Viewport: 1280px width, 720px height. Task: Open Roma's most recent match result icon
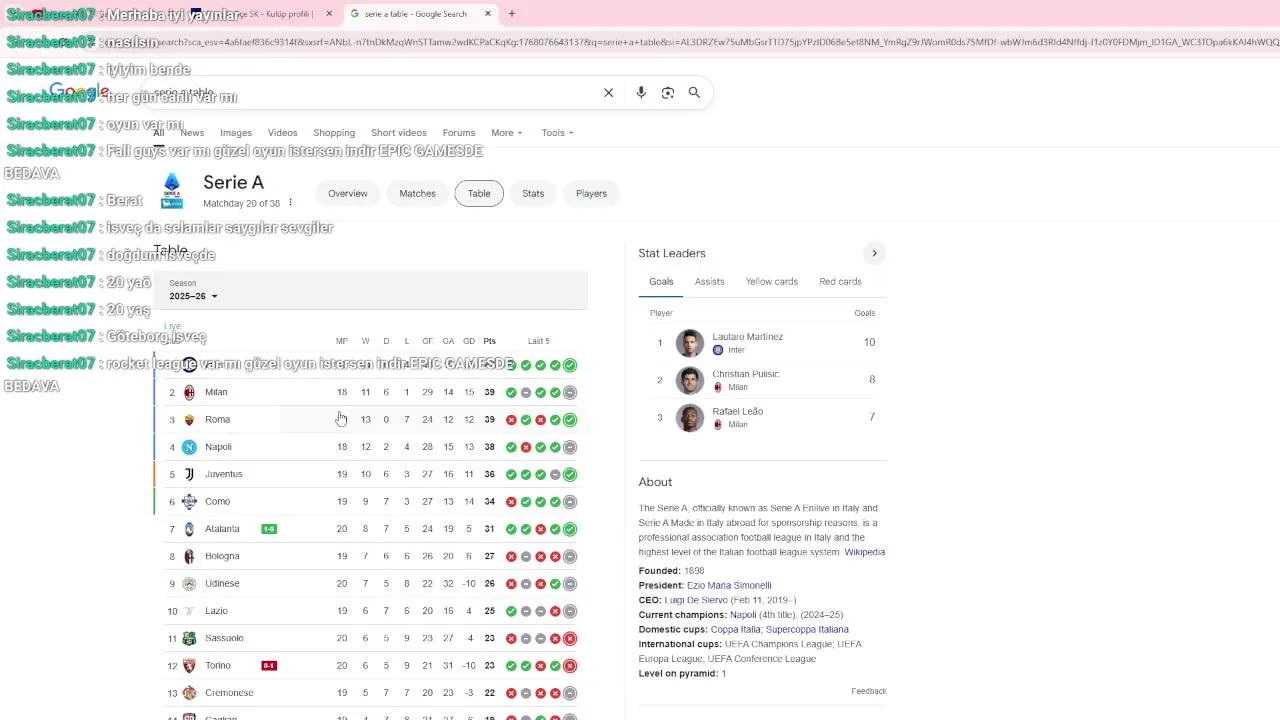pos(570,420)
